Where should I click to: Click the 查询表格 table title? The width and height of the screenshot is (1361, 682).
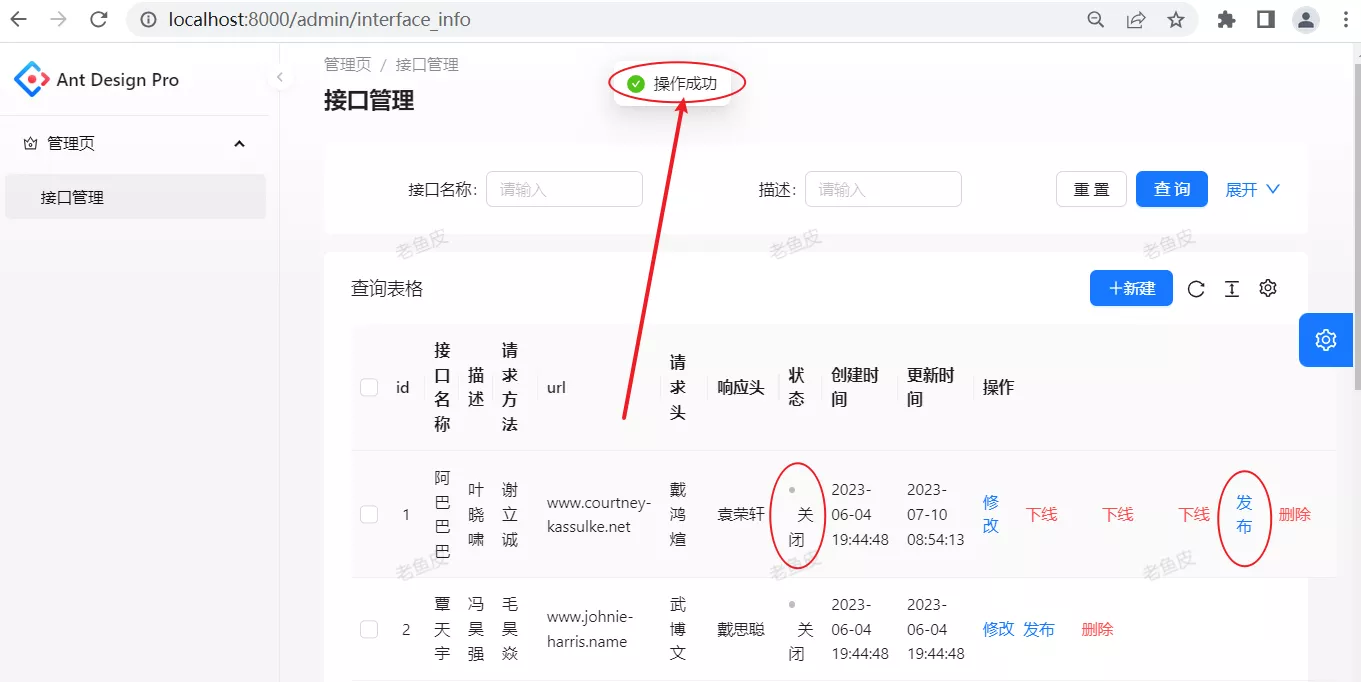point(387,289)
